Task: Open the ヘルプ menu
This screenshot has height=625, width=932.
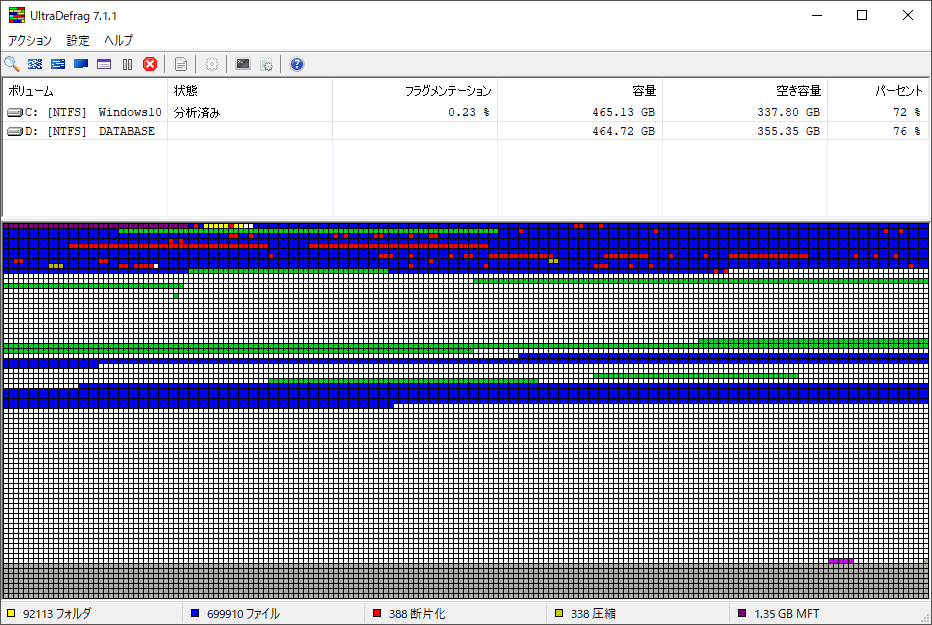Action: pyautogui.click(x=118, y=40)
